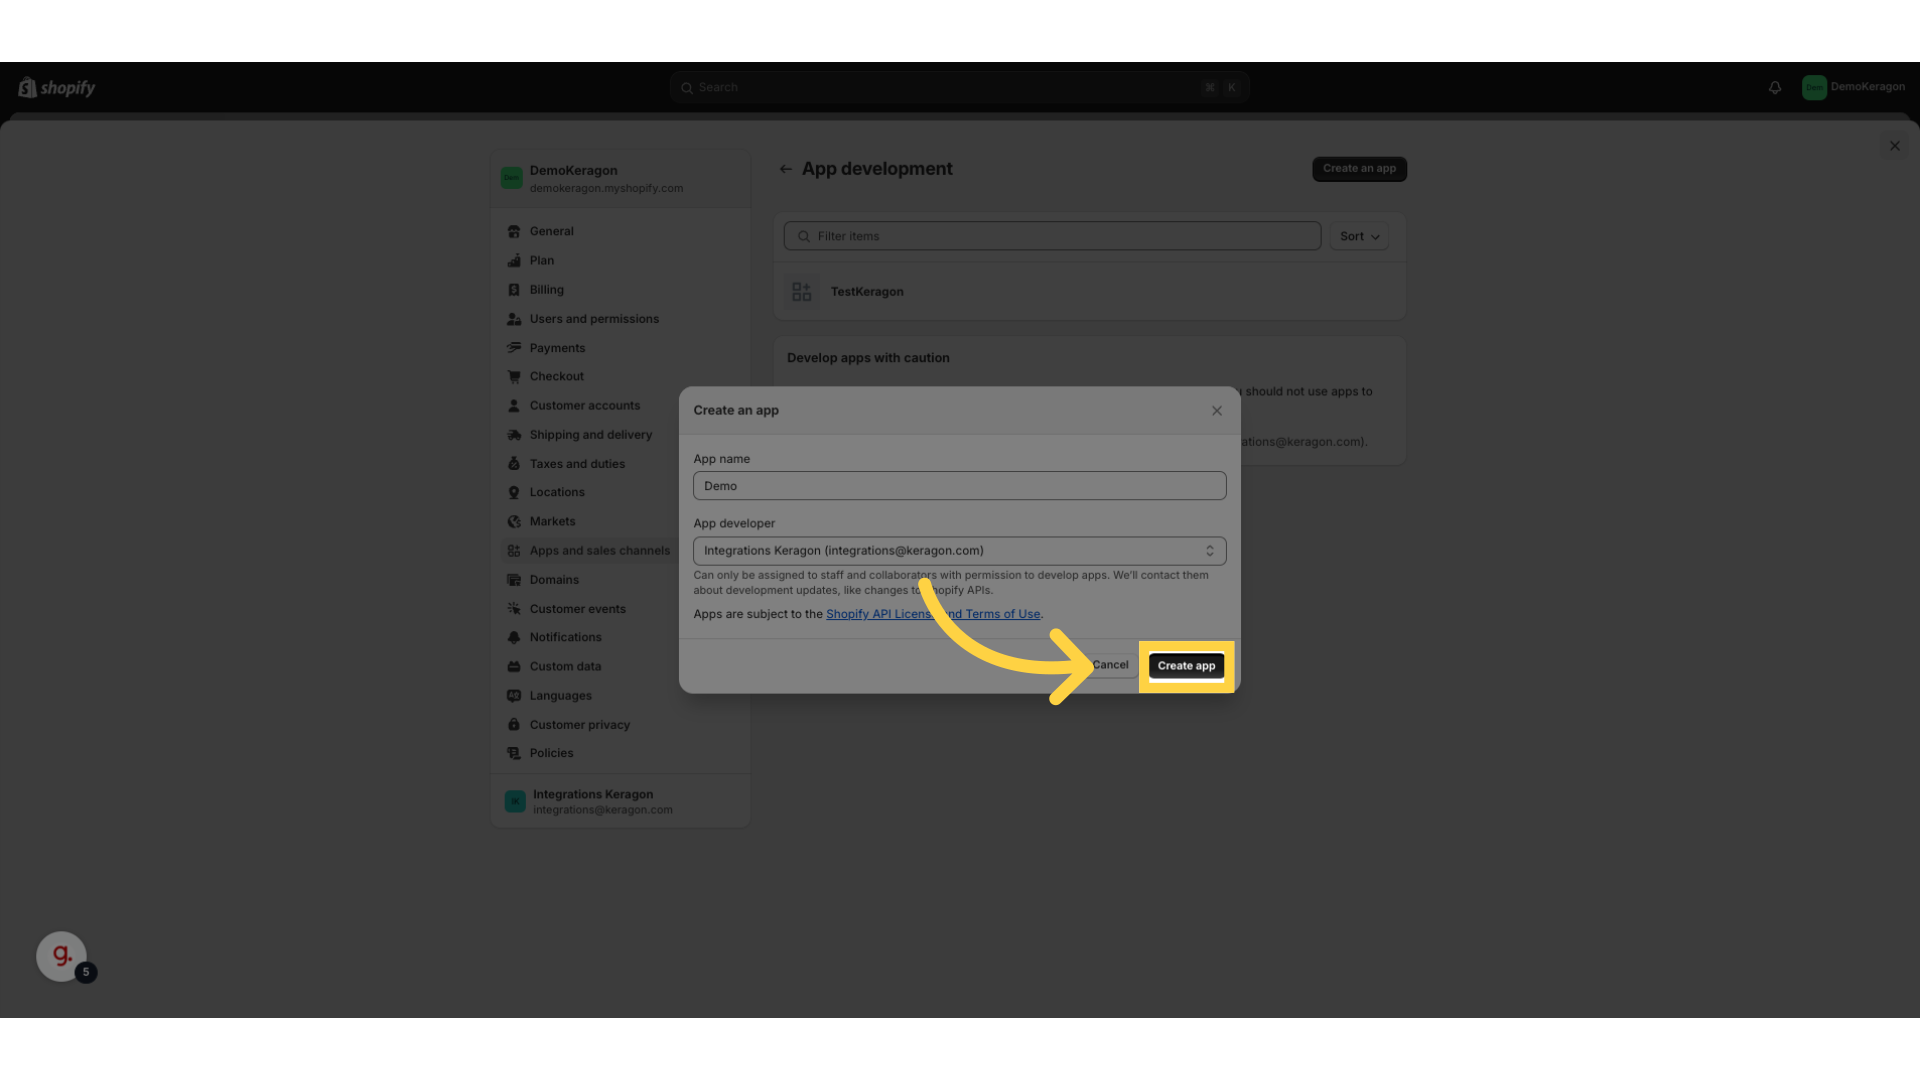The image size is (1920, 1080).
Task: Open the TestKeragon app entry
Action: 1090,292
